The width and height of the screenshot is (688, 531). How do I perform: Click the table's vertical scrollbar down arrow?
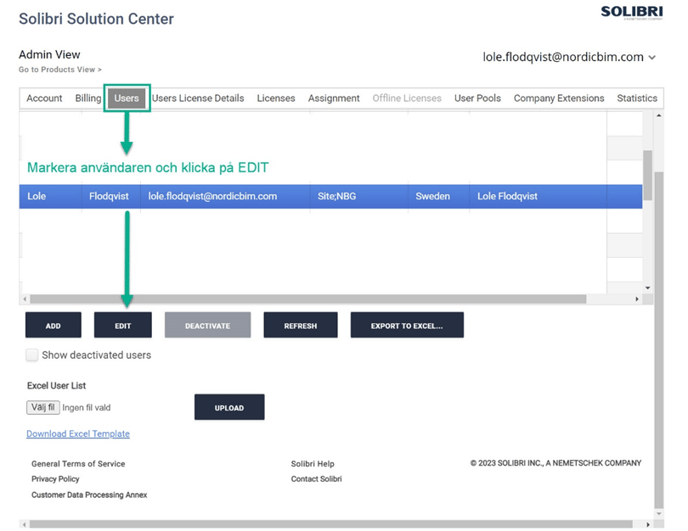point(647,288)
